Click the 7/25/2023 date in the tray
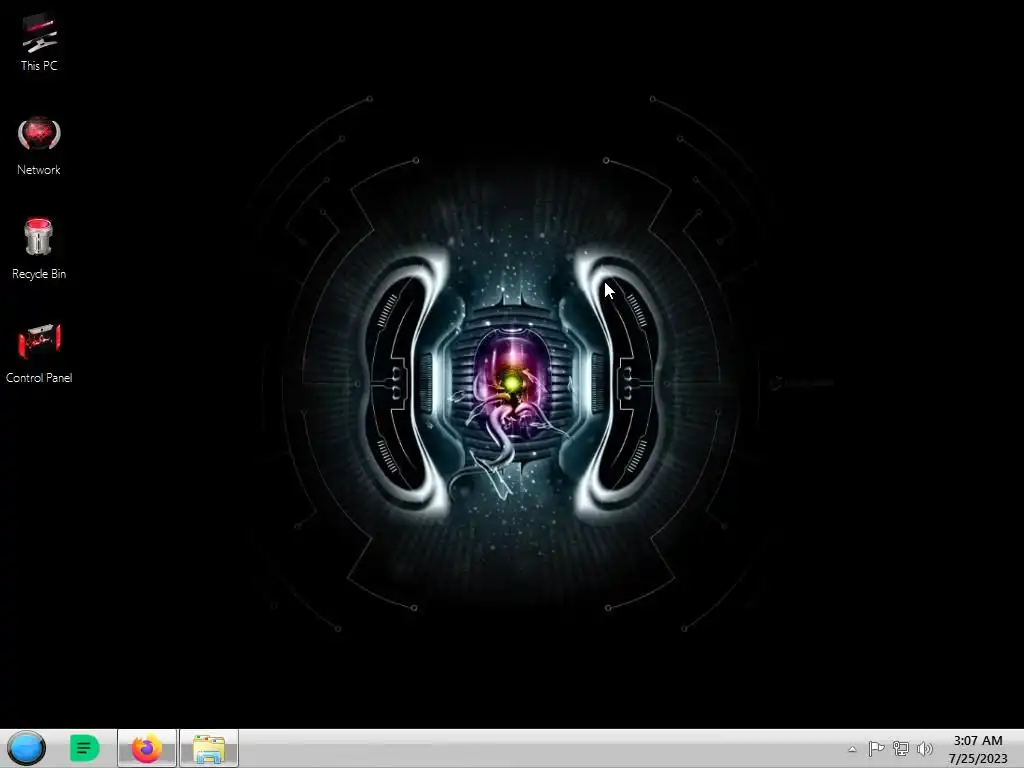The height and width of the screenshot is (768, 1024). (x=978, y=758)
